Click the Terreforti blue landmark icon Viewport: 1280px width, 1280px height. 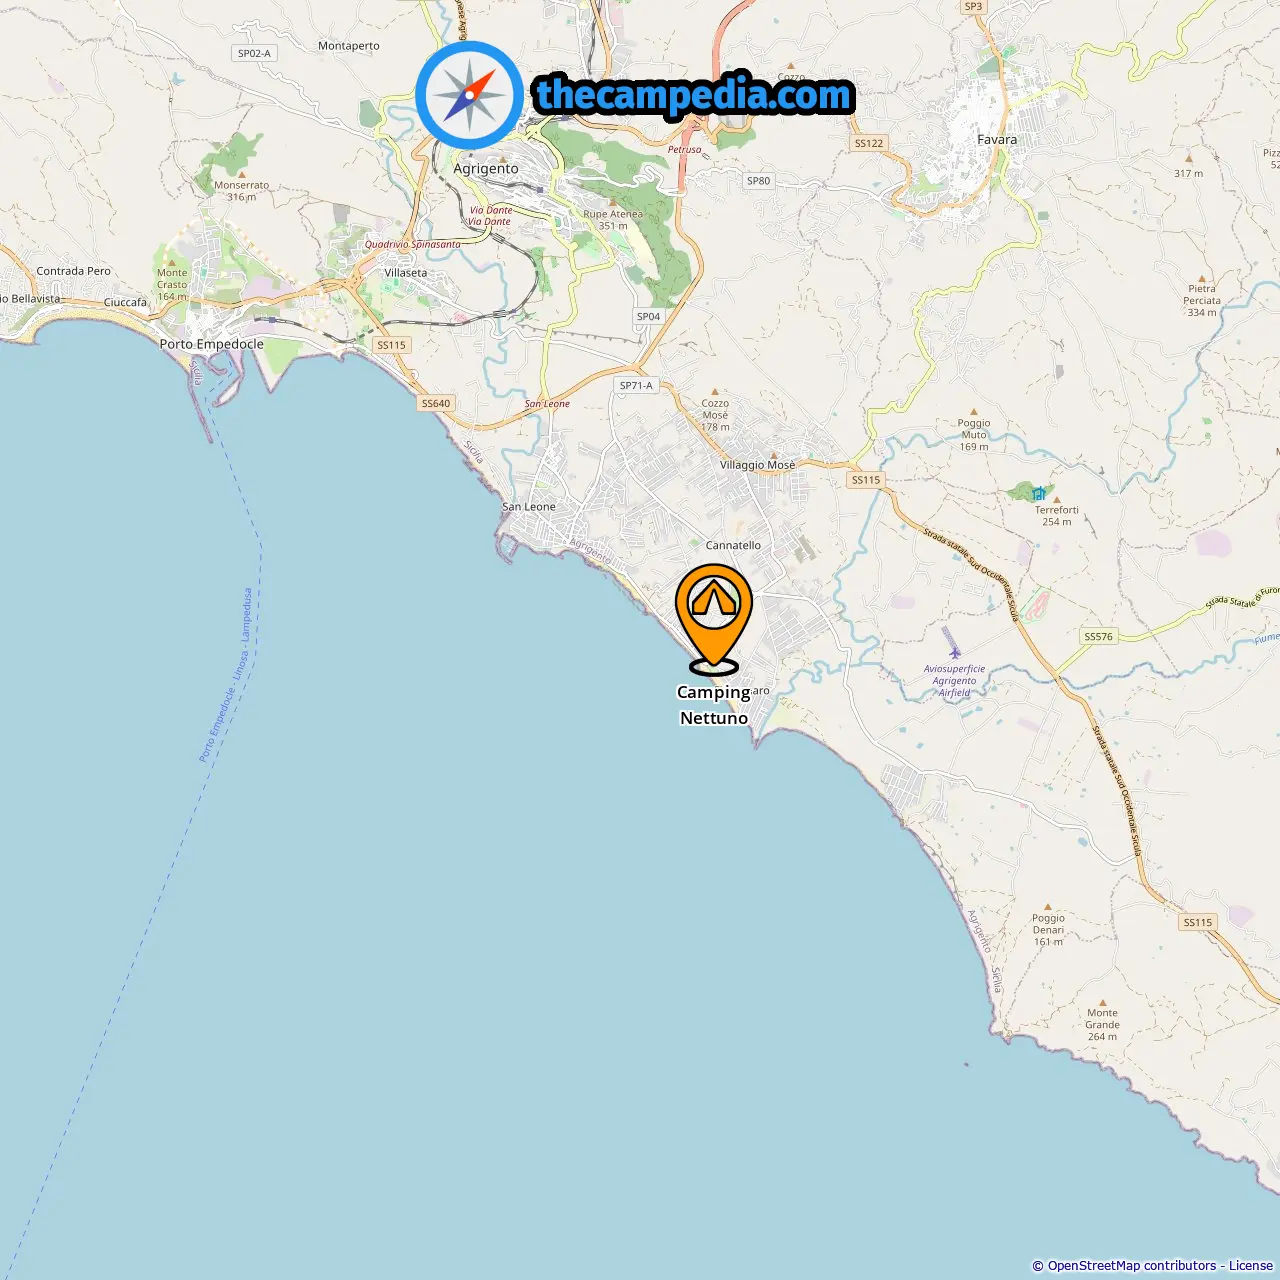pos(1039,494)
